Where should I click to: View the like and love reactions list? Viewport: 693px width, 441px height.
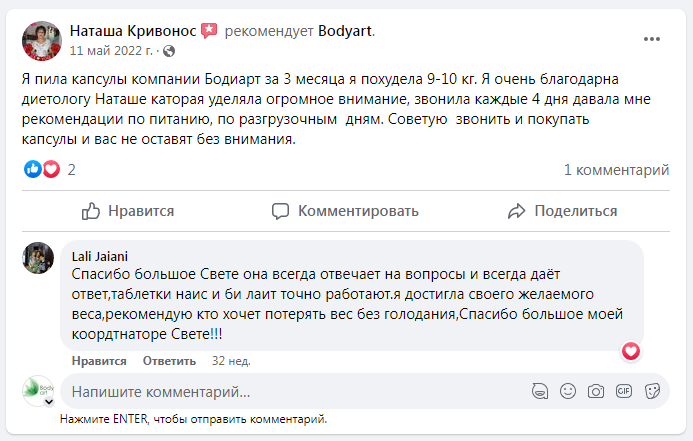click(x=44, y=170)
